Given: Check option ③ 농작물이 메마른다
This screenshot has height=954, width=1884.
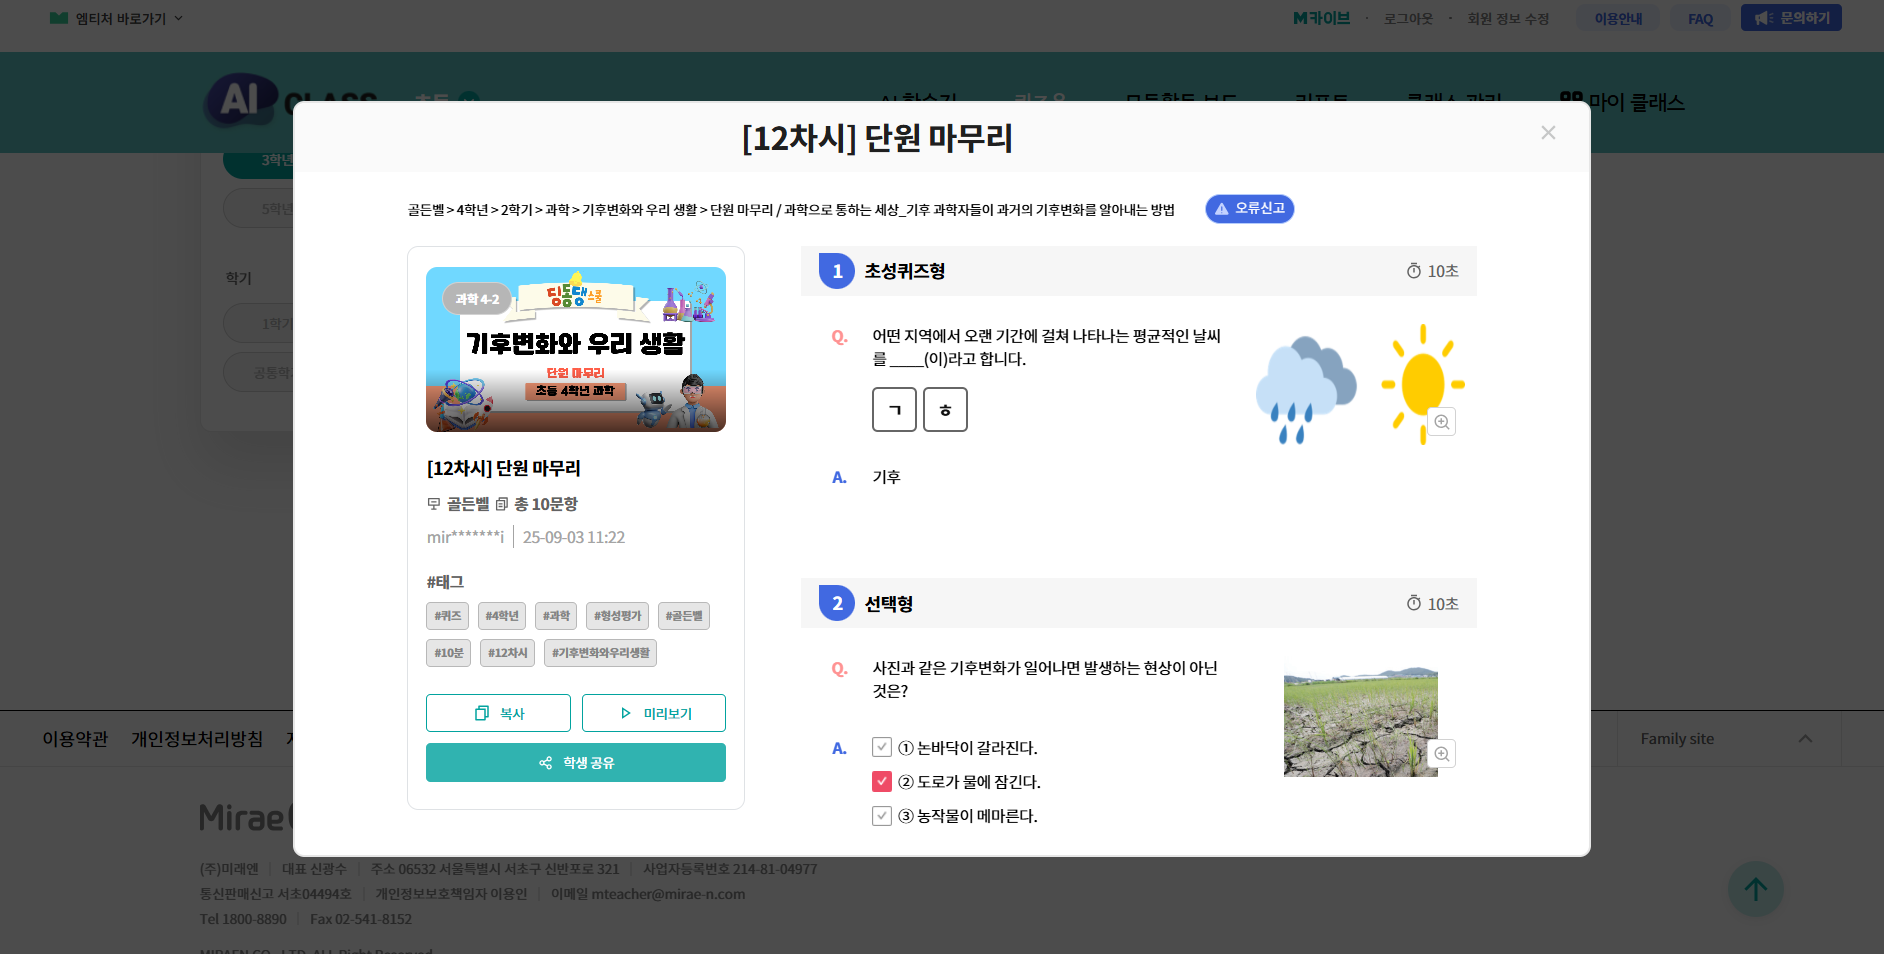Looking at the screenshot, I should tap(882, 815).
